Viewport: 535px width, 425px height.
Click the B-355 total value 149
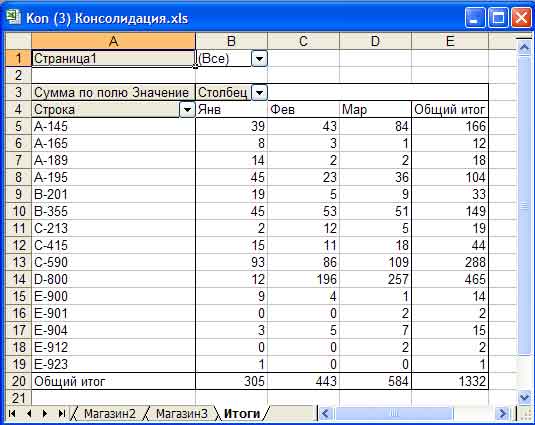[x=450, y=211]
